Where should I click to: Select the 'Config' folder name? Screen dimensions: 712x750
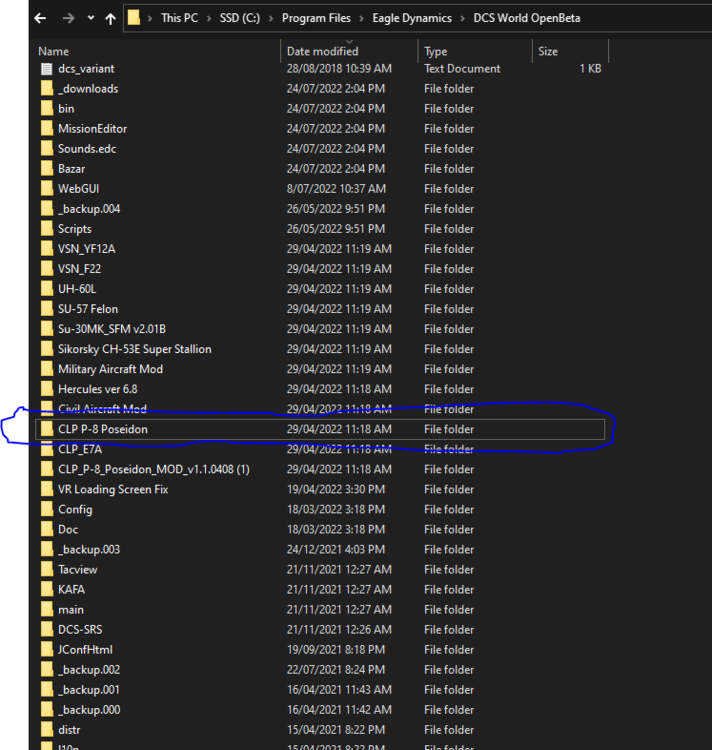(x=75, y=509)
